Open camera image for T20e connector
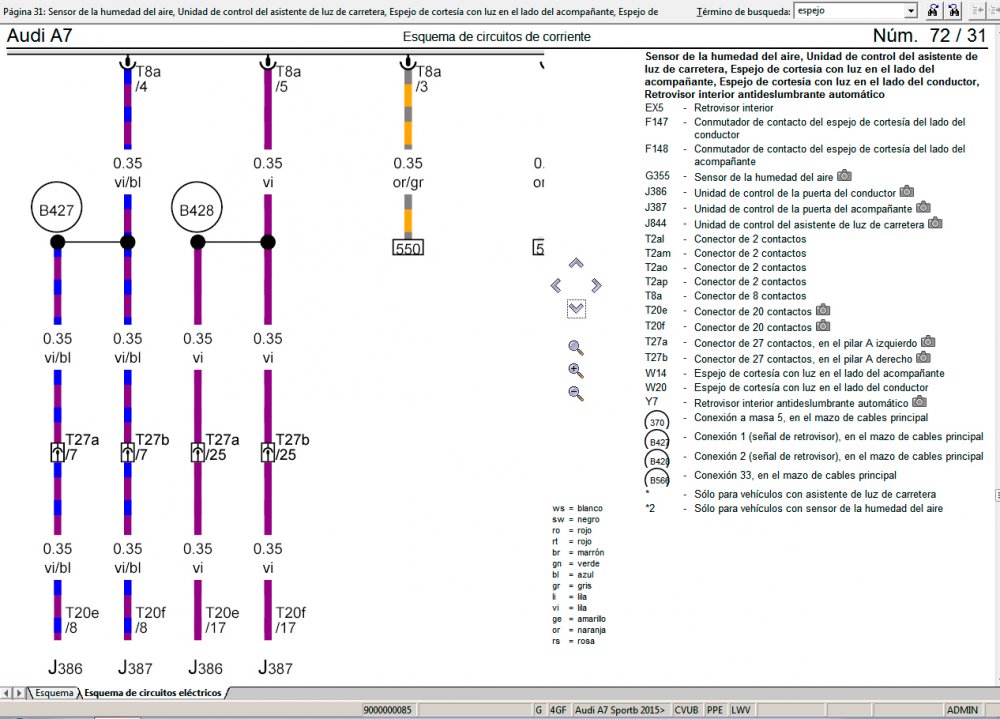Image resolution: width=1000 pixels, height=719 pixels. click(x=823, y=310)
